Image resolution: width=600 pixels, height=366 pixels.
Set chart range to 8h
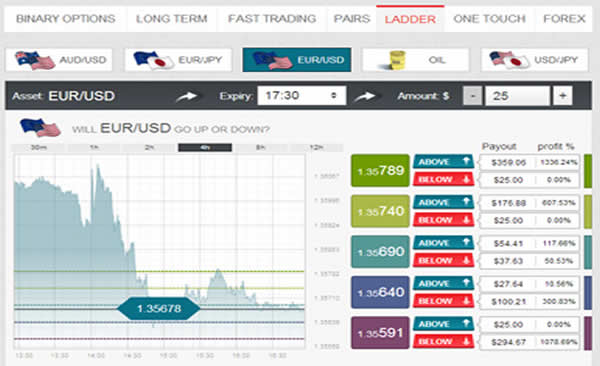[x=261, y=148]
